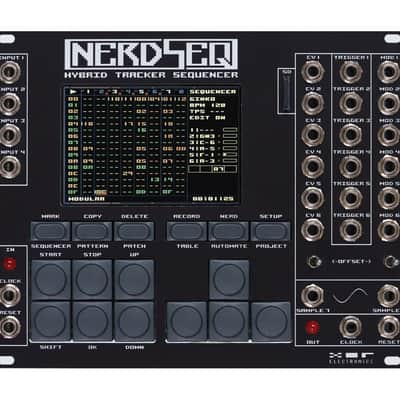Choose the TRIGGER 2 jack
The width and height of the screenshot is (400, 400).
coord(351,103)
